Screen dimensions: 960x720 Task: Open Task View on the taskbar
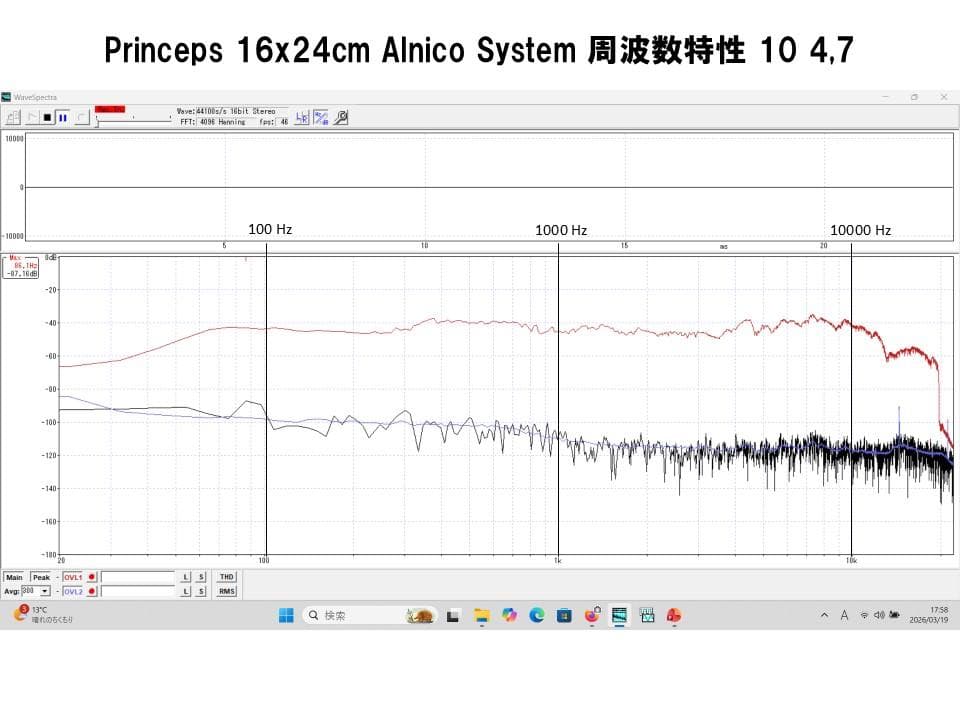(453, 616)
